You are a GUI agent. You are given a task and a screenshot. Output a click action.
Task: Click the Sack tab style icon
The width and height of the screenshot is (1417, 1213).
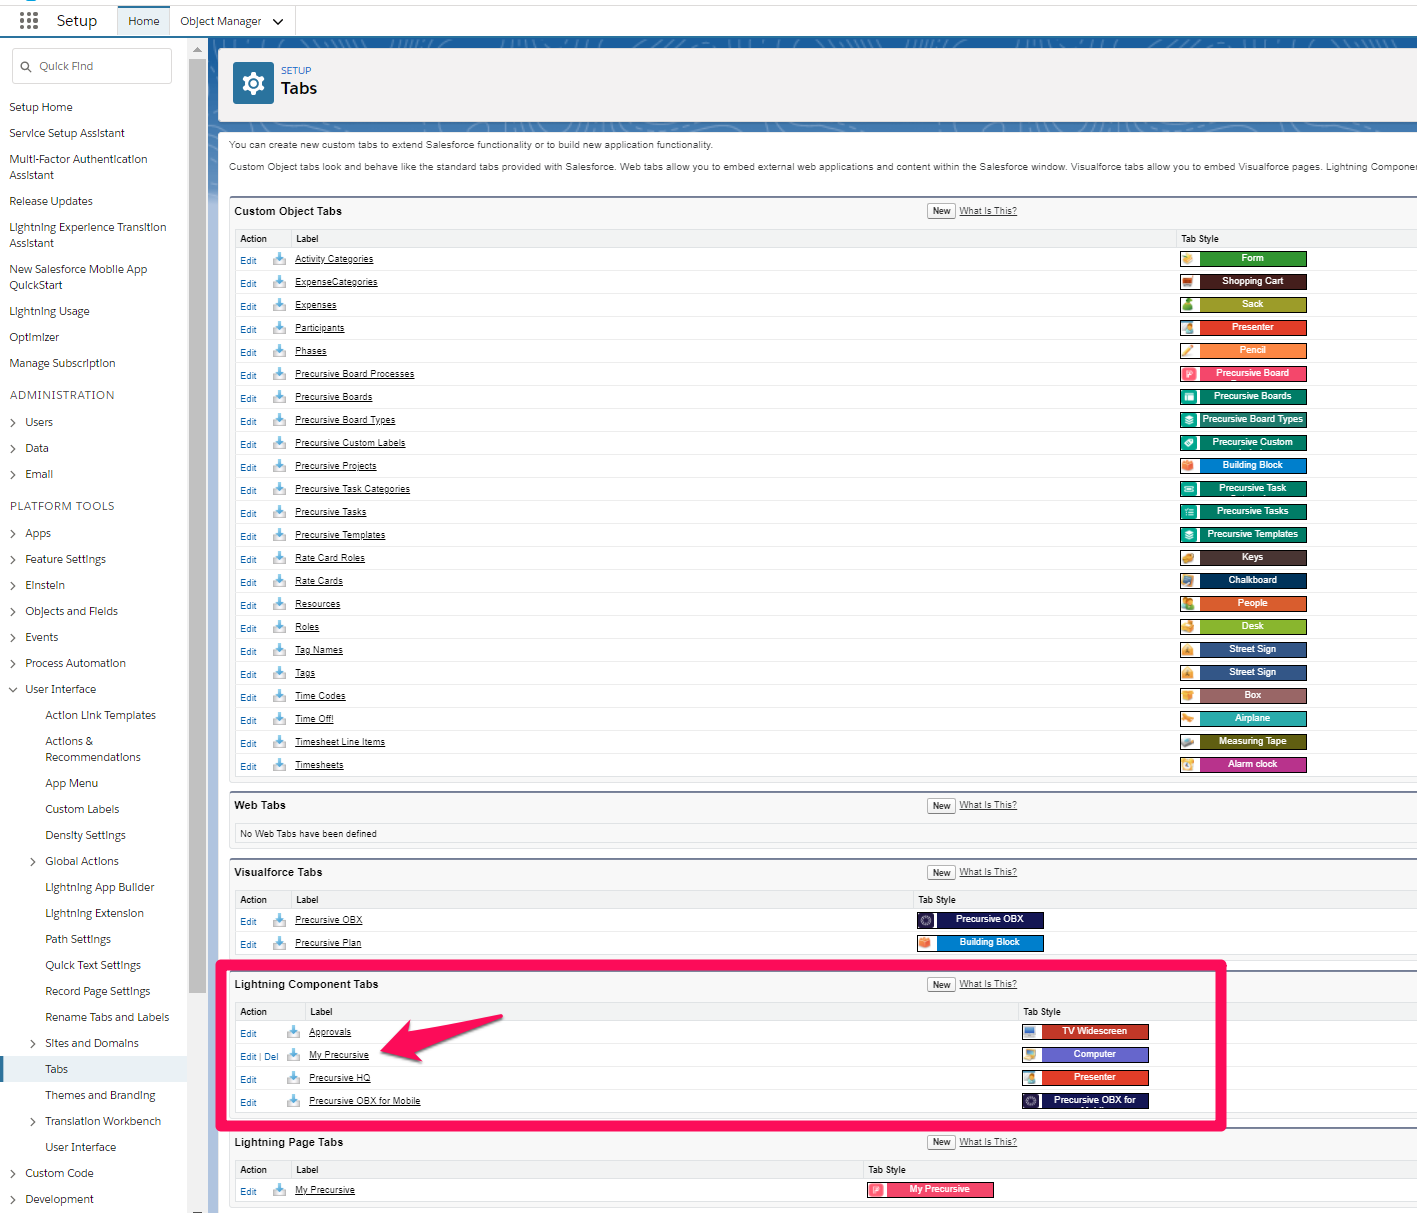(1188, 305)
